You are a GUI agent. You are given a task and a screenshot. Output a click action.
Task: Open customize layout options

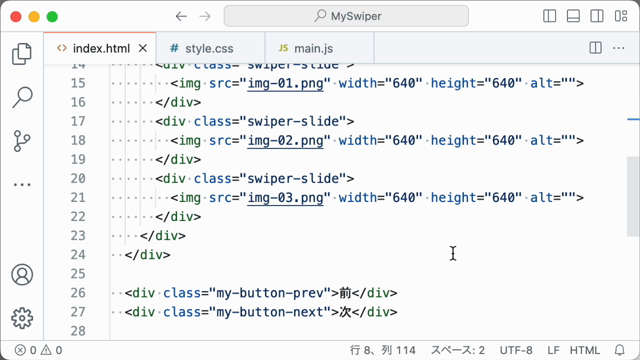coord(621,16)
